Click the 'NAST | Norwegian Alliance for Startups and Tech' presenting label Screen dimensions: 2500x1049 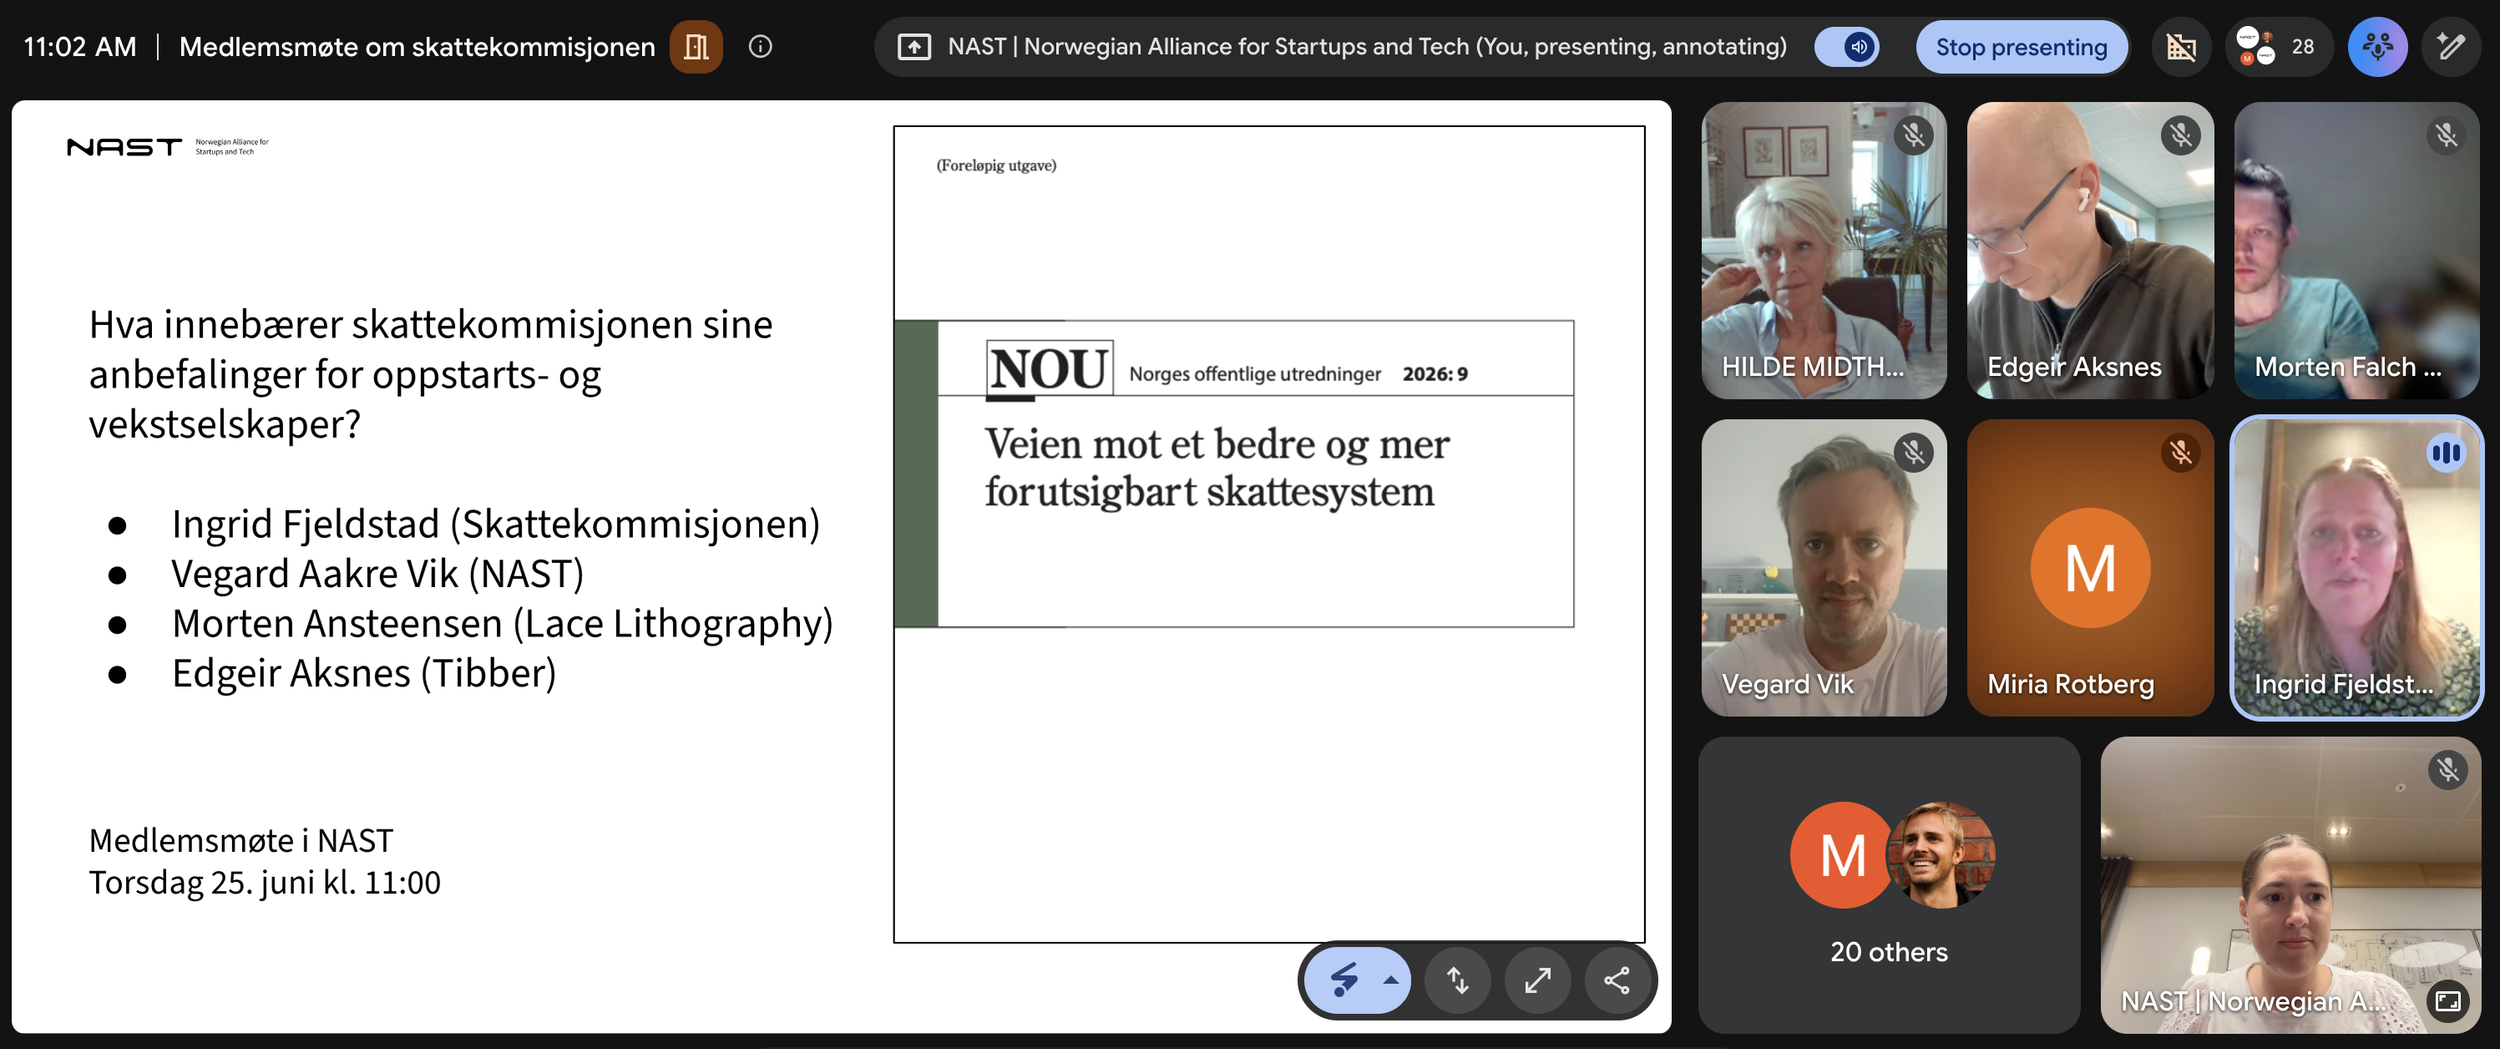1367,47
